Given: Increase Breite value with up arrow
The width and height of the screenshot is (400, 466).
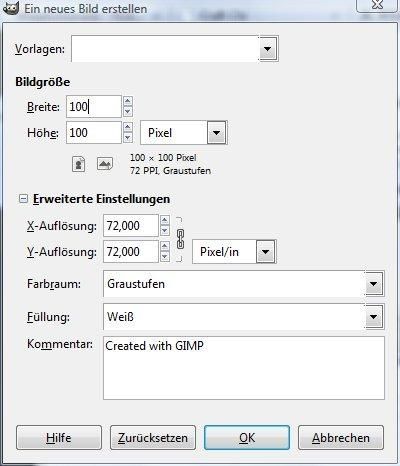Looking at the screenshot, I should (x=128, y=101).
